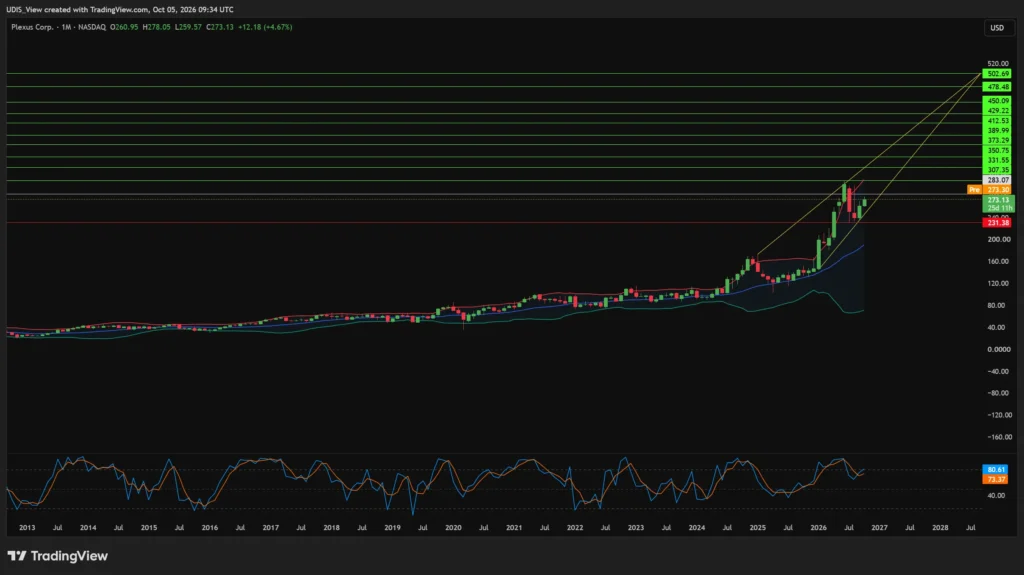Click the 2014 label on time axis
Viewport: 1024px width, 575px height.
pyautogui.click(x=88, y=528)
